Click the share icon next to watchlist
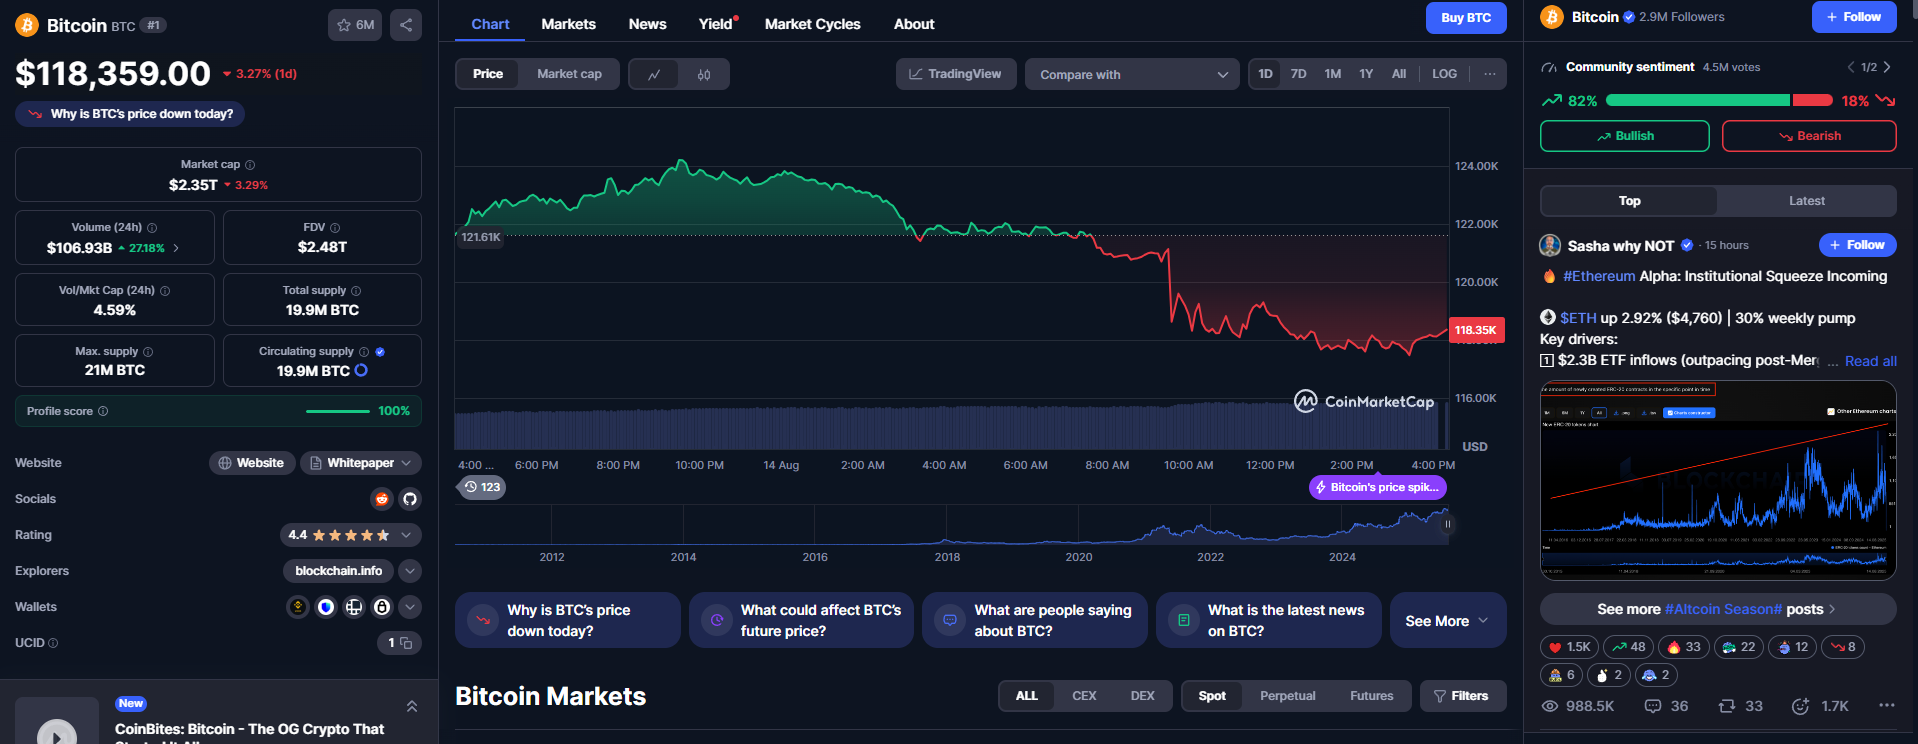Image resolution: width=1918 pixels, height=744 pixels. (x=406, y=25)
